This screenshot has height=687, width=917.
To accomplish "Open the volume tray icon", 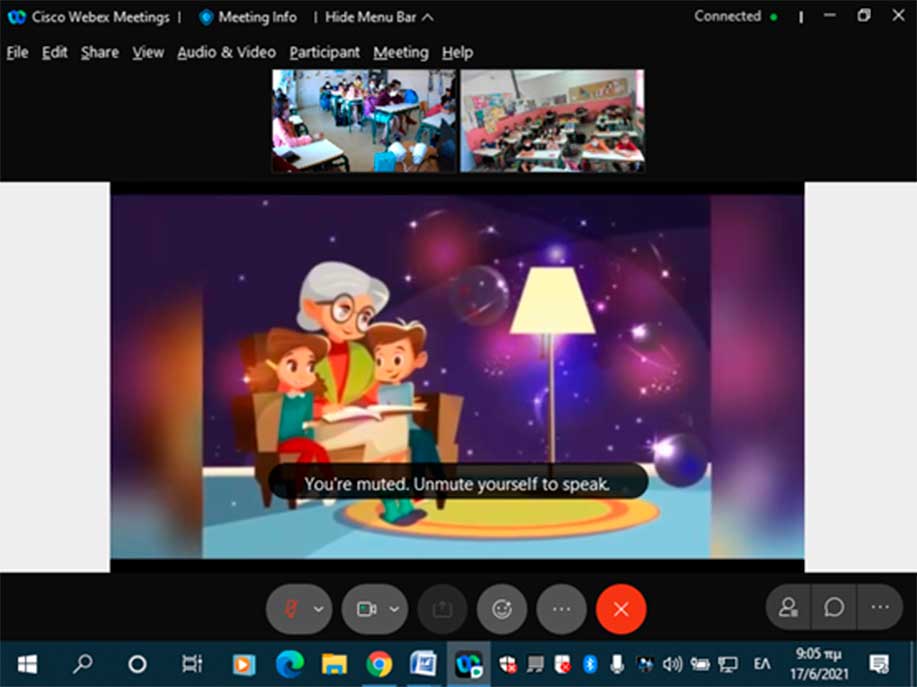I will point(673,664).
